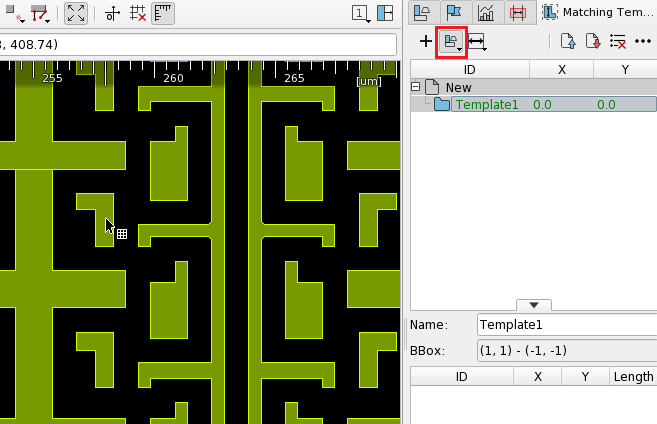Click the coordinate readout field
Viewport: 657px width, 424px height.
click(x=198, y=44)
